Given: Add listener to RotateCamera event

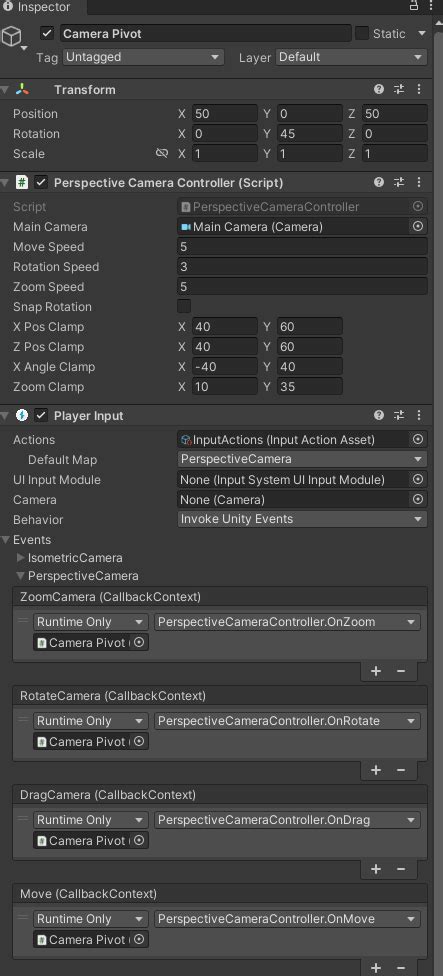Looking at the screenshot, I should point(376,770).
